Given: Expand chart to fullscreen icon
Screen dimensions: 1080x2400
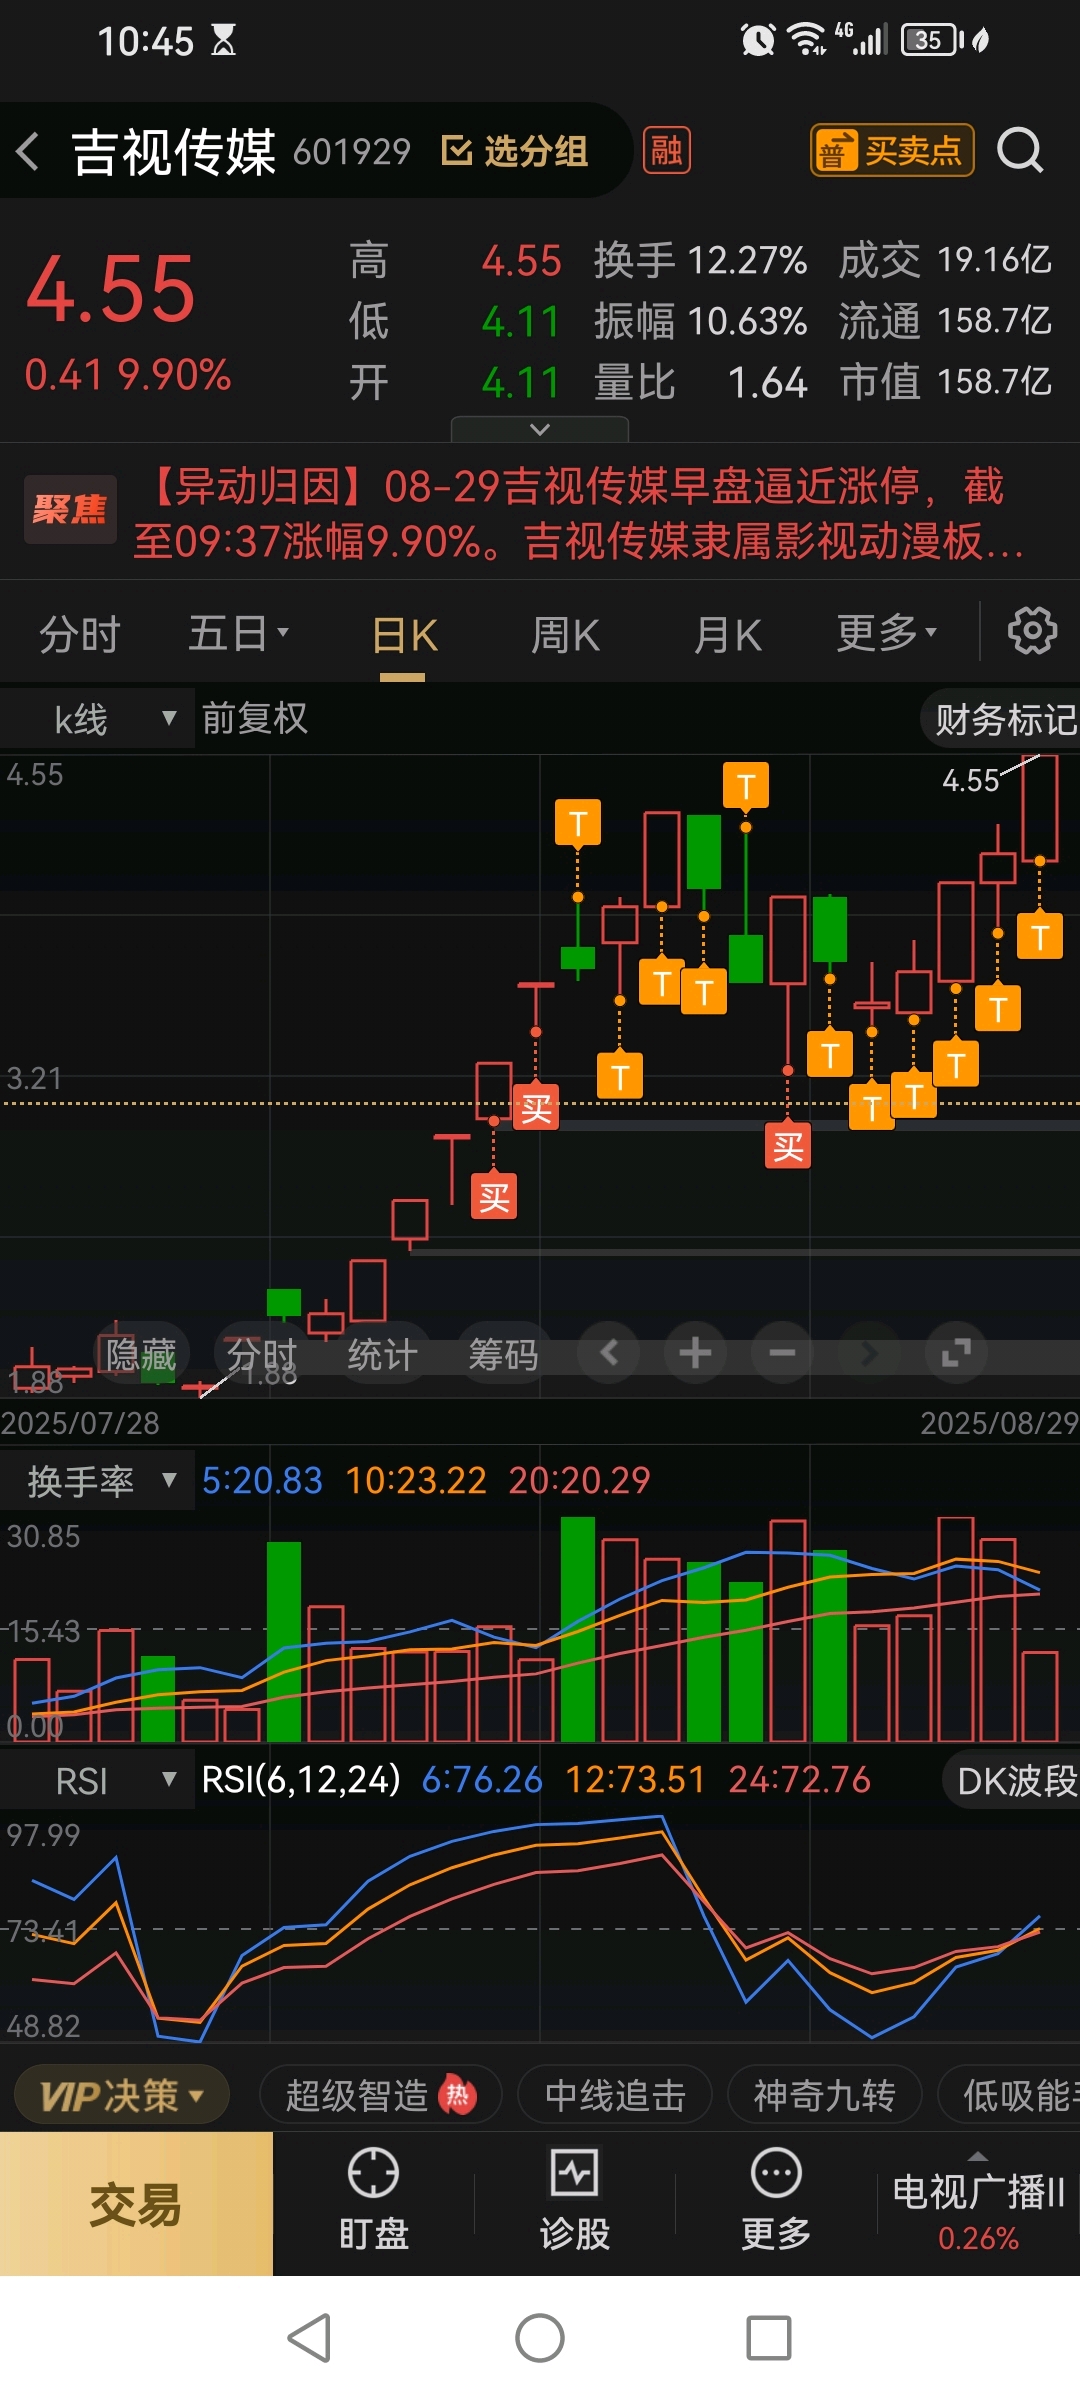Looking at the screenshot, I should click(956, 1353).
